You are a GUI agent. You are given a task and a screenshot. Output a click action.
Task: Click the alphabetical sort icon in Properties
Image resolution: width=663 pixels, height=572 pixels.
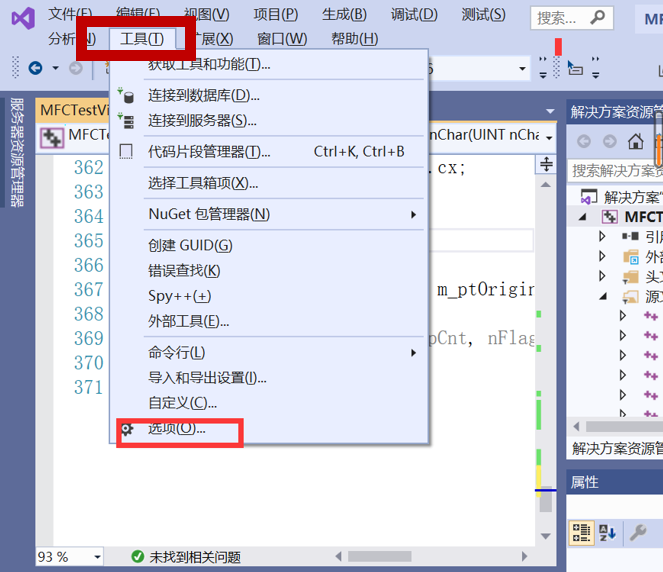pyautogui.click(x=608, y=533)
